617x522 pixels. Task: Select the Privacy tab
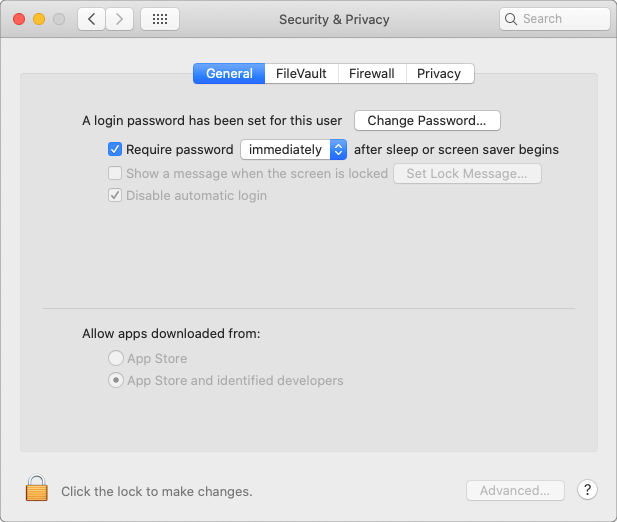(439, 74)
